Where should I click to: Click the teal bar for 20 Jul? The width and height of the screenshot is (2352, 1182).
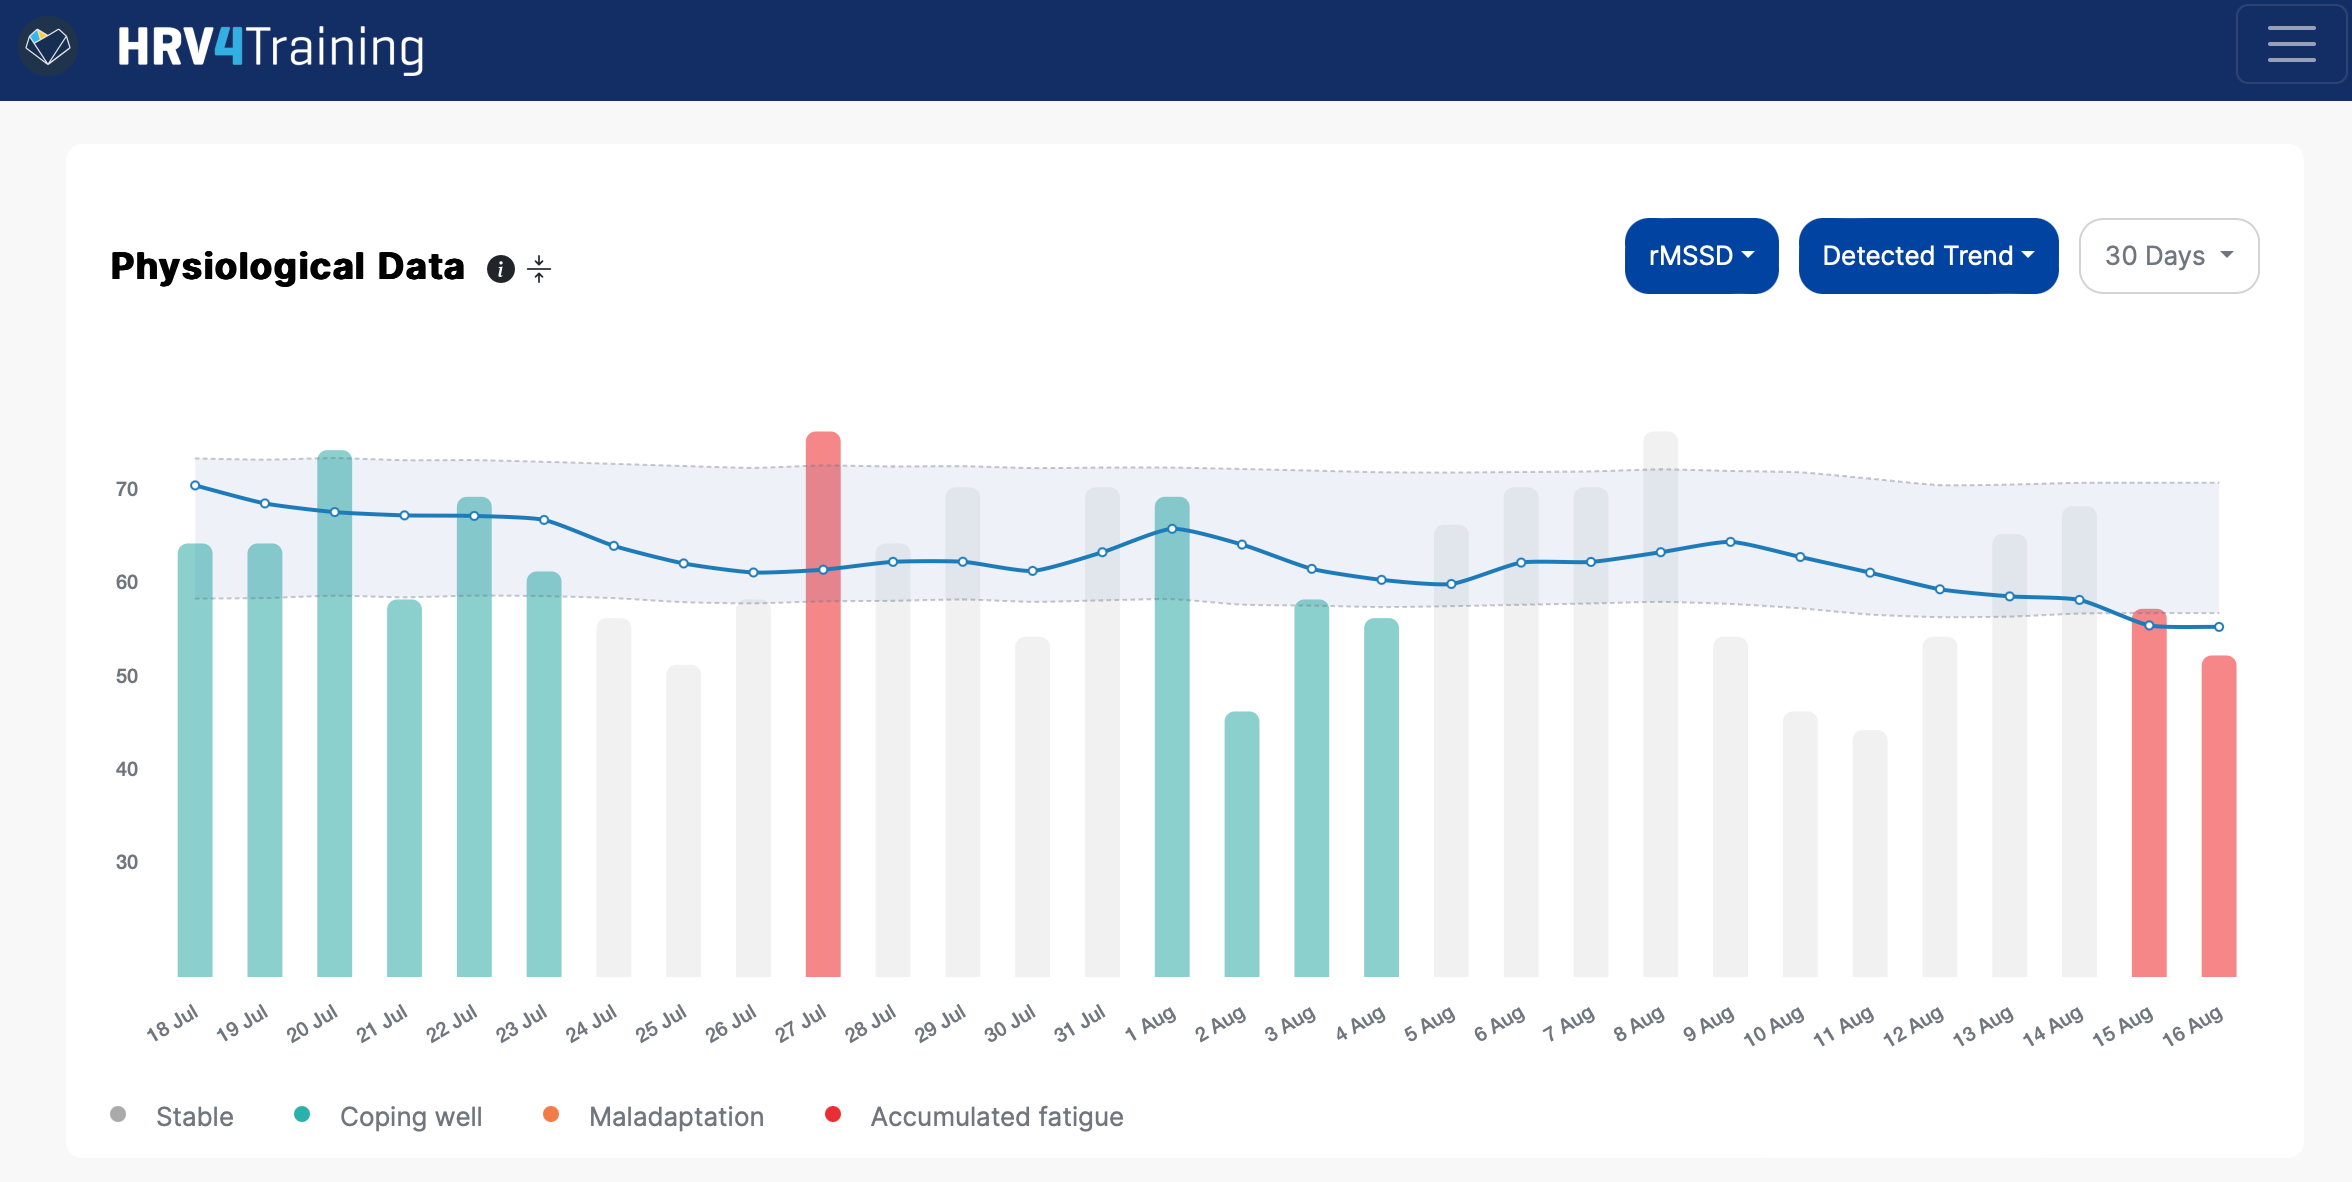pos(334,760)
